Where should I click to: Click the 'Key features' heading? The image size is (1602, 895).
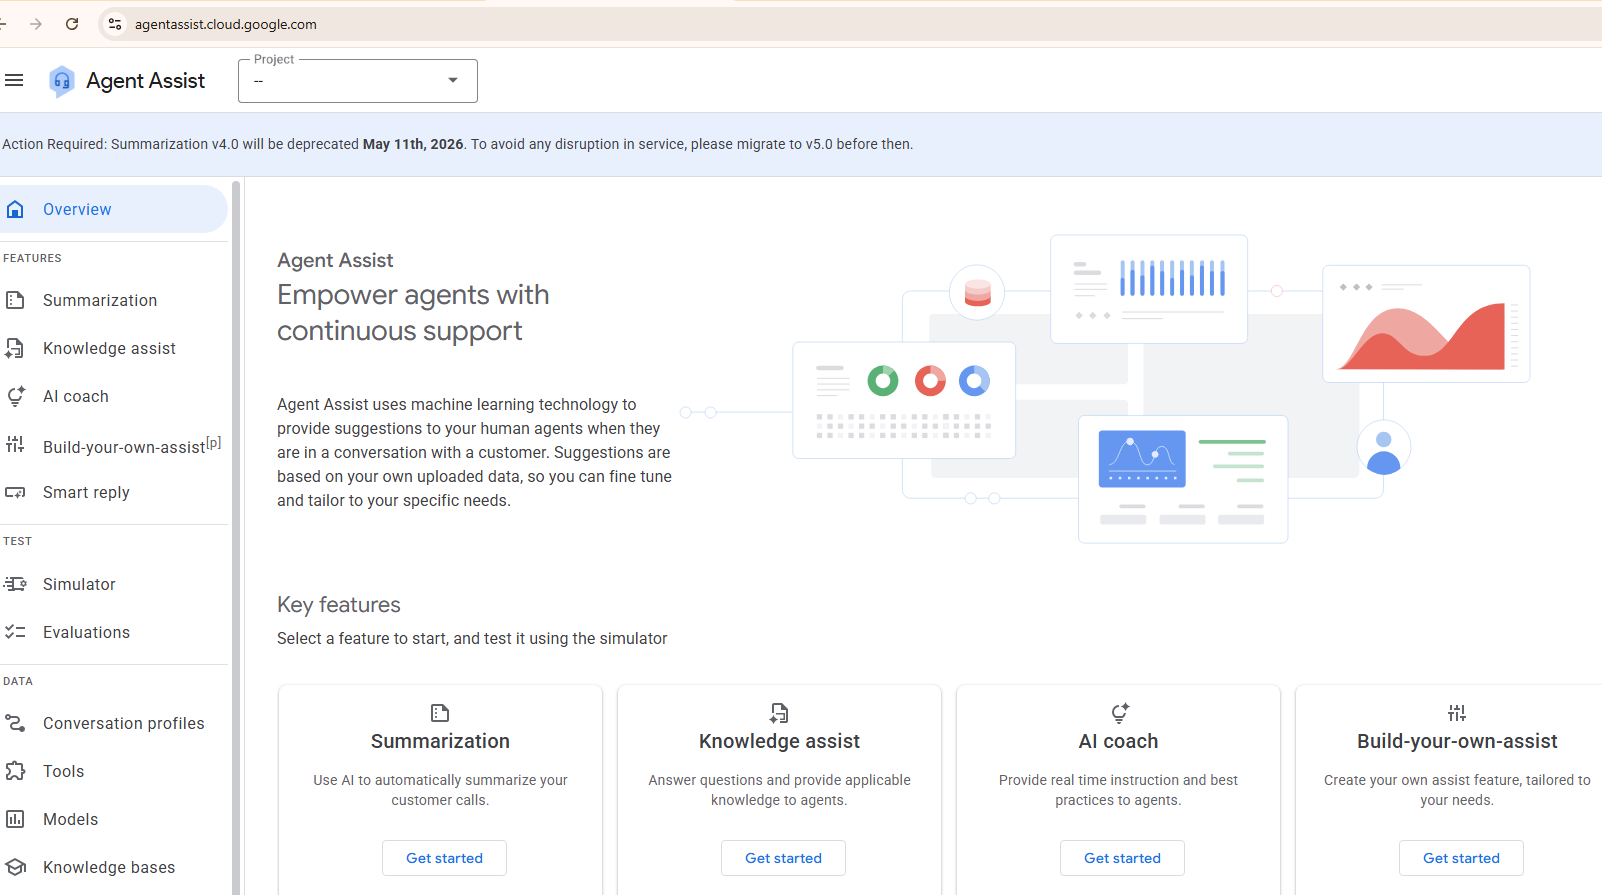(338, 605)
